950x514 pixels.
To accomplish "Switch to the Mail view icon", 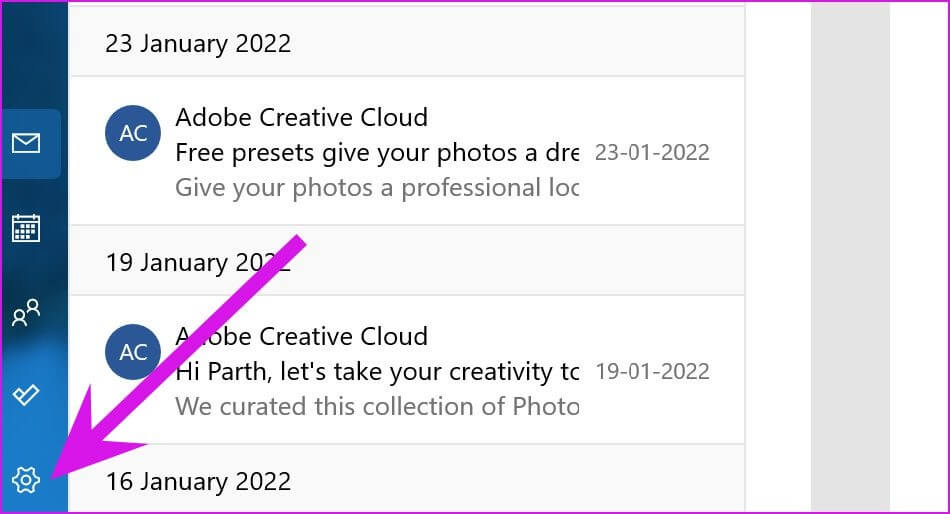I will coord(26,143).
